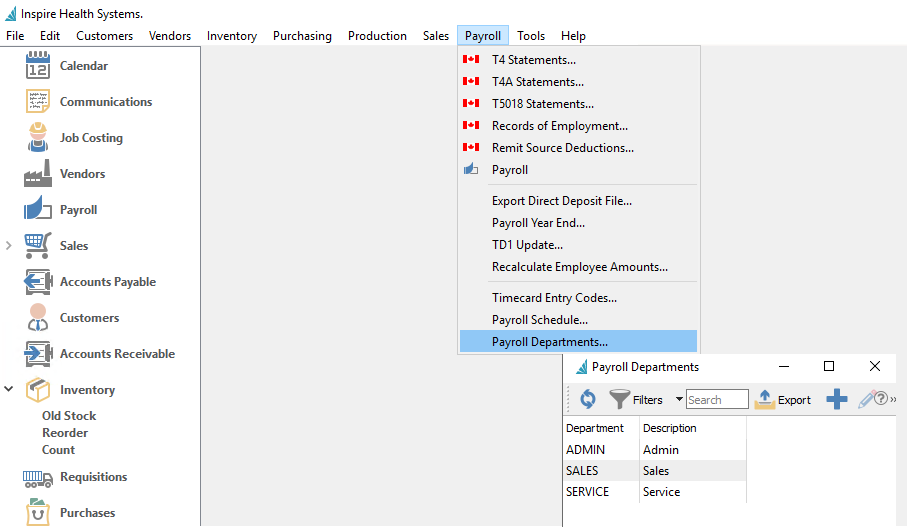
Task: Click the Search field in Payroll Departments
Action: pos(717,399)
